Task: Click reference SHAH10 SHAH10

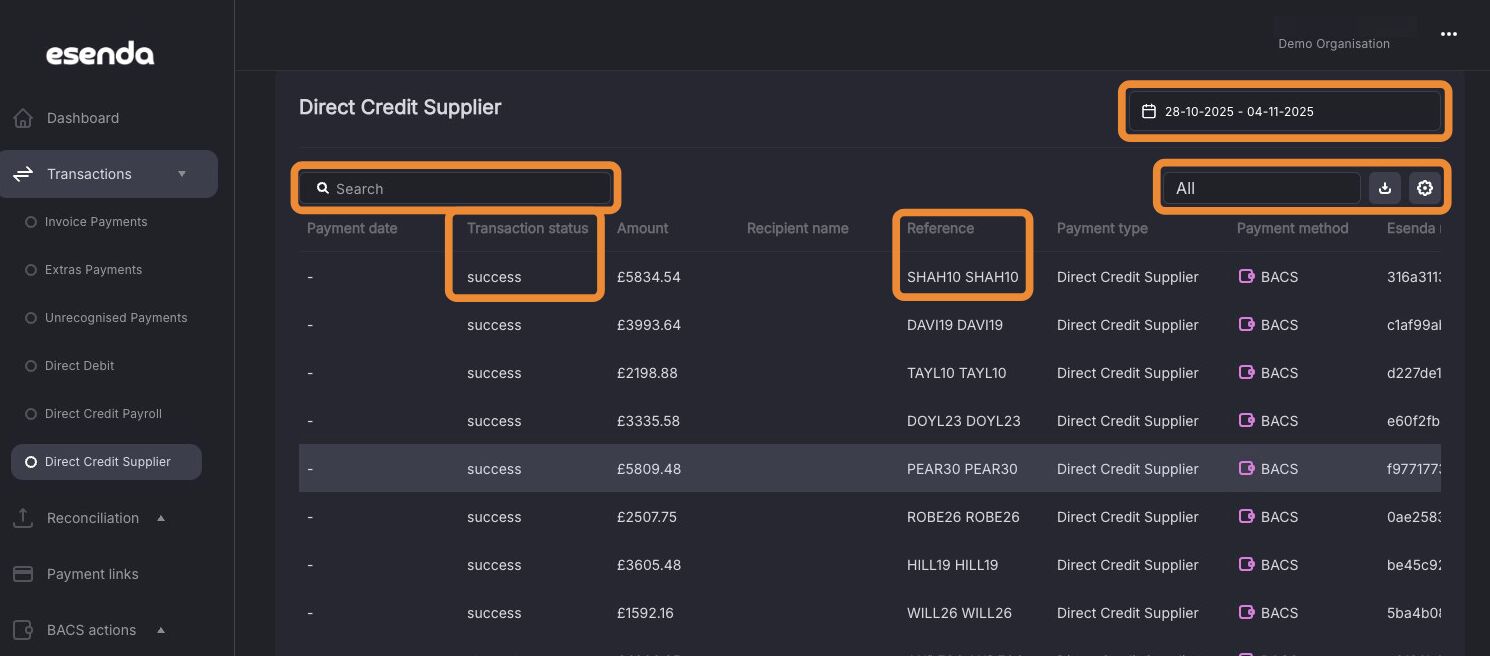Action: 963,277
